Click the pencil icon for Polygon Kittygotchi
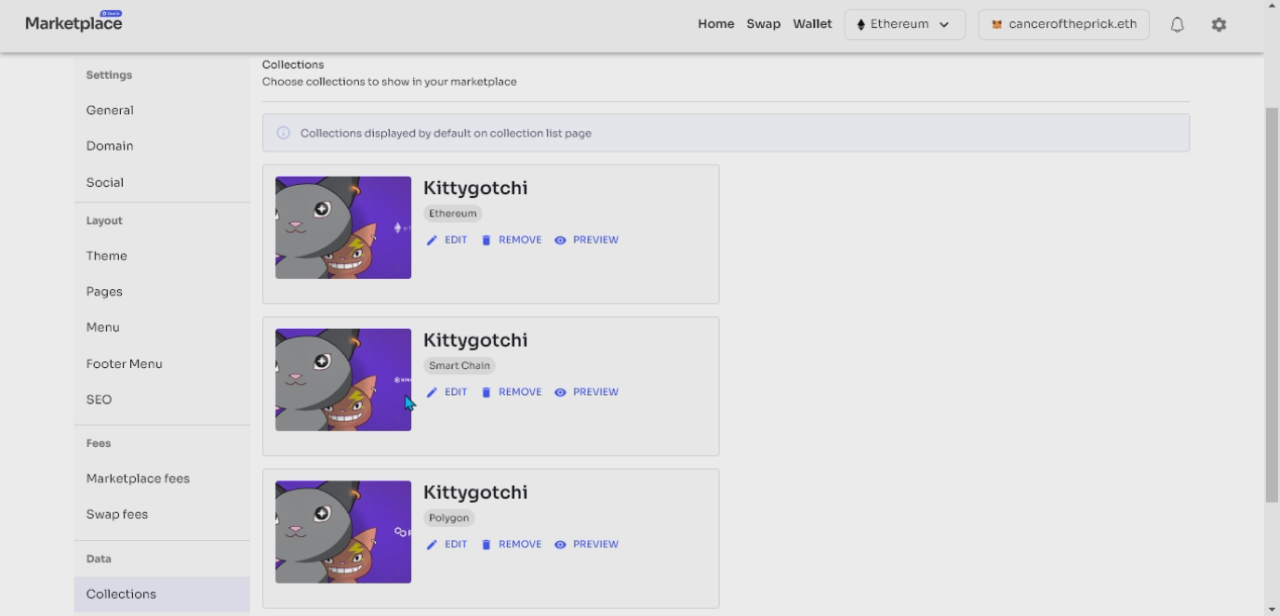Screen dimensions: 1280x616 (x=432, y=544)
